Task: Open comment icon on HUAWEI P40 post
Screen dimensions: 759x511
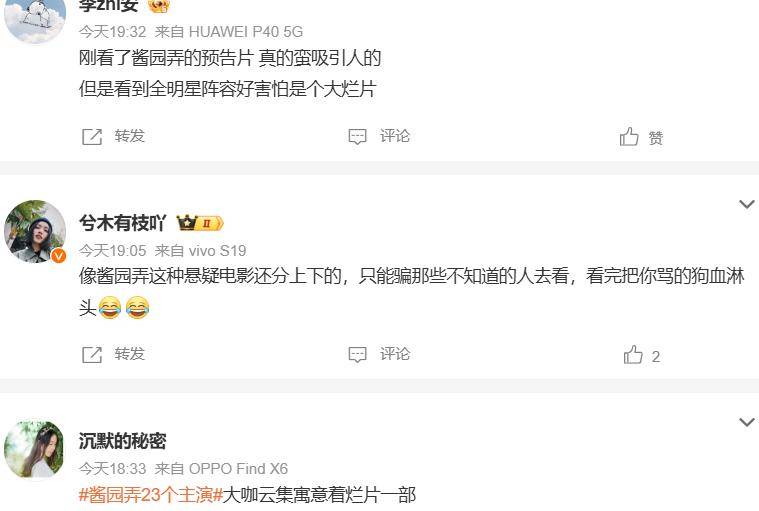Action: point(358,136)
